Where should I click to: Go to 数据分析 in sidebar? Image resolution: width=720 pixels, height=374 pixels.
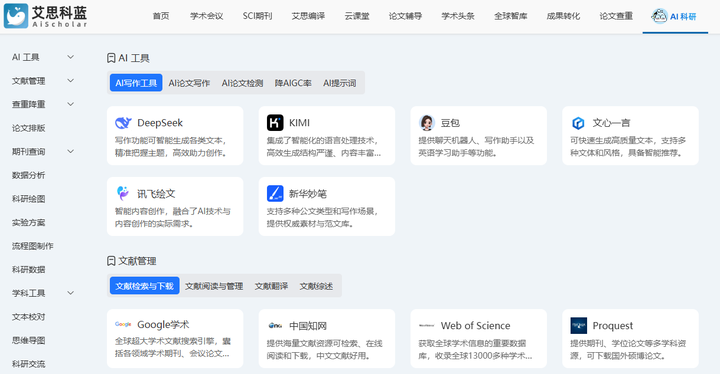click(x=28, y=175)
